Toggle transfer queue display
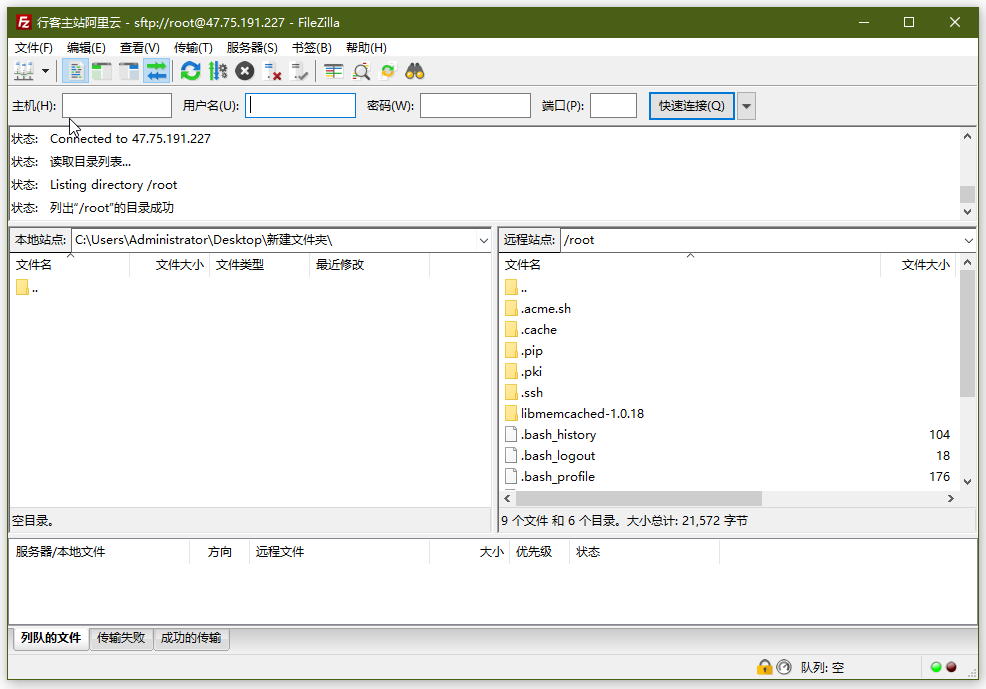 tap(157, 72)
